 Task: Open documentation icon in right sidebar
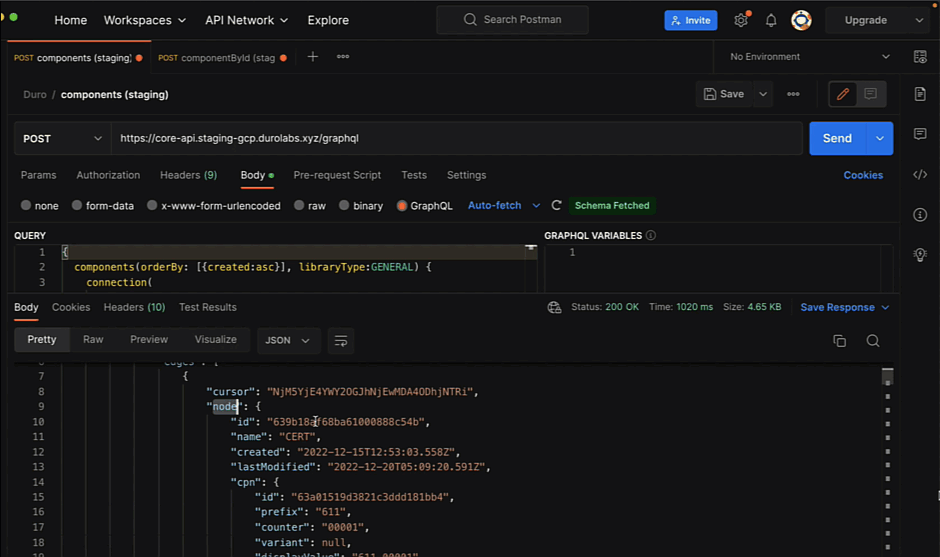[920, 94]
